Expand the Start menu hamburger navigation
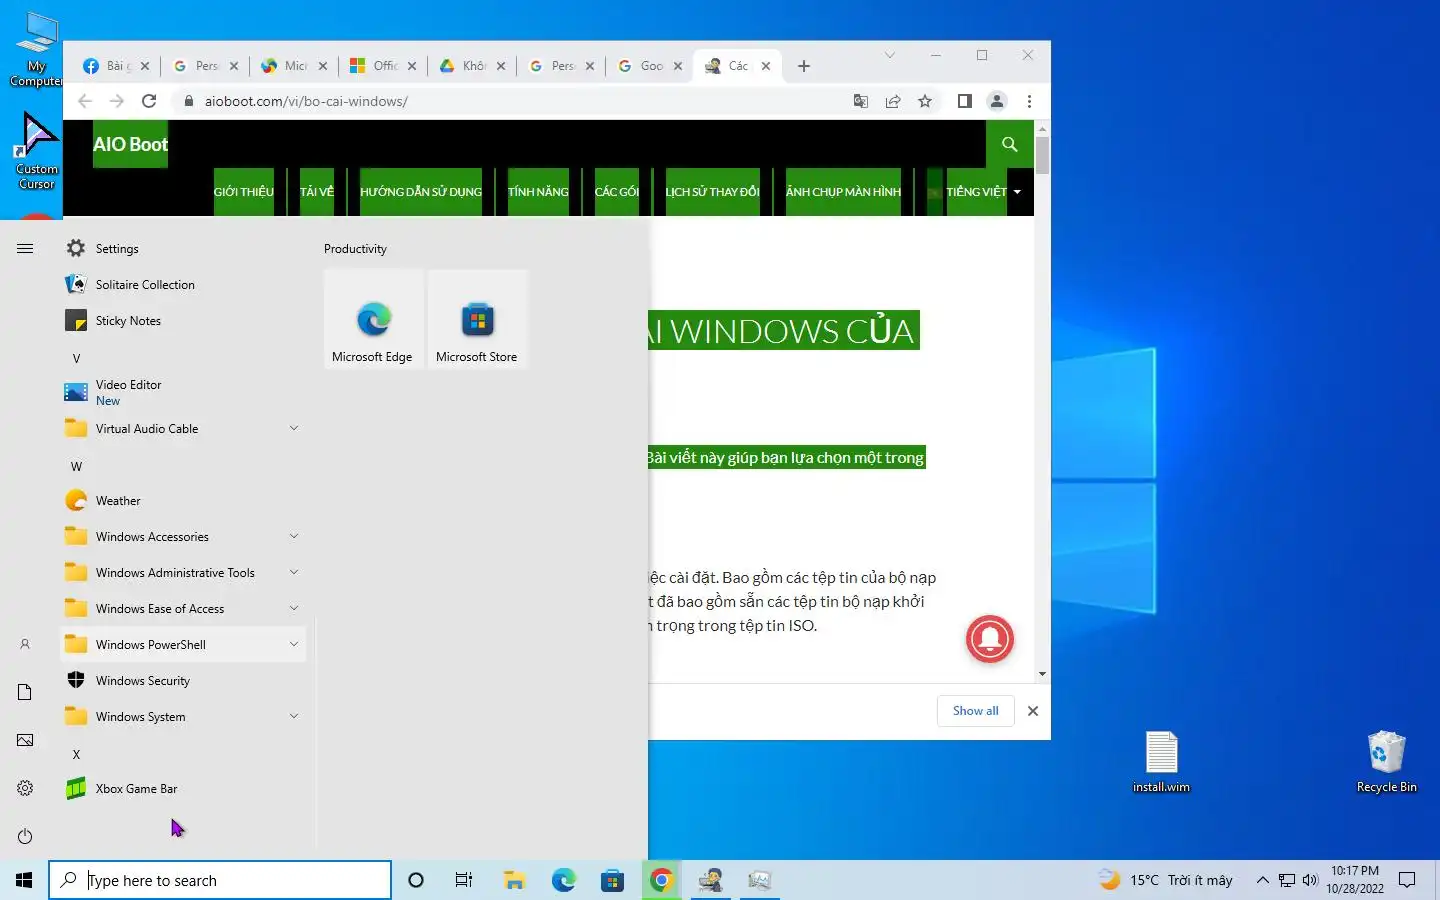The image size is (1440, 900). pos(25,248)
